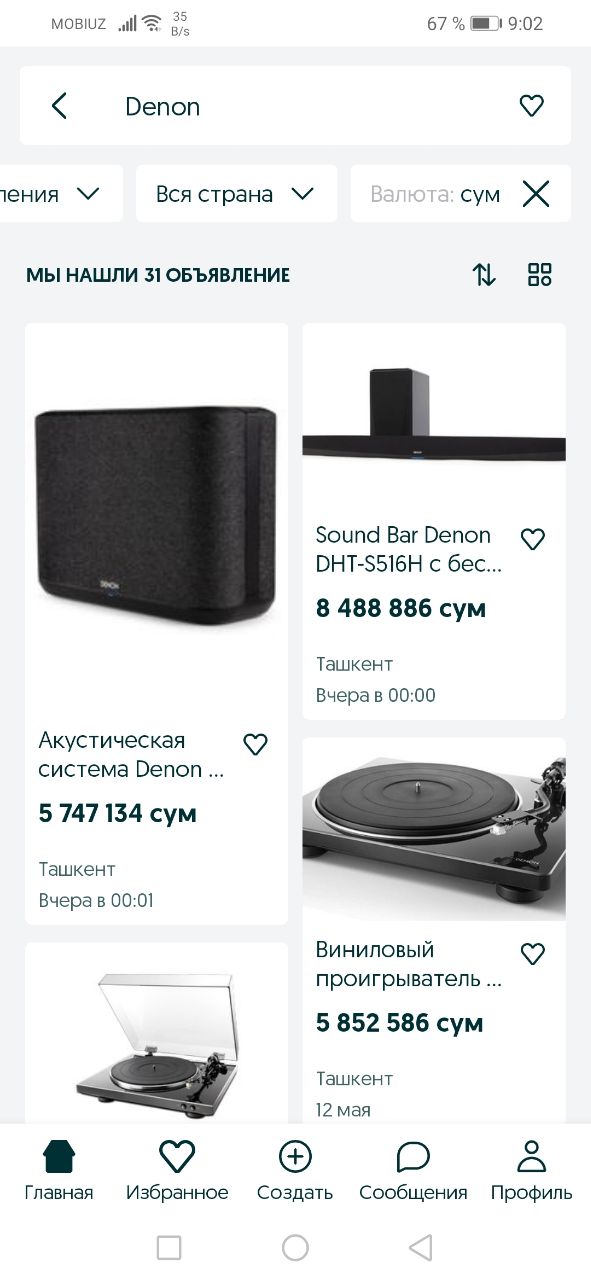Expand the partially visible left filter dropdown
The height and width of the screenshot is (1280, 591).
pos(61,194)
